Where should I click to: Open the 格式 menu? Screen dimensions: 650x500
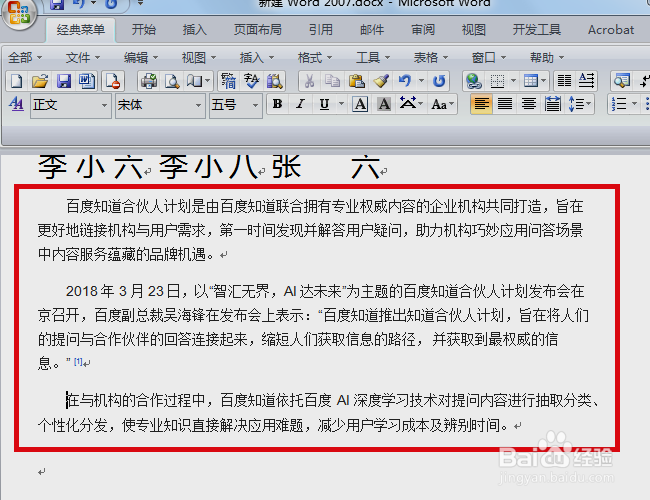(x=315, y=58)
